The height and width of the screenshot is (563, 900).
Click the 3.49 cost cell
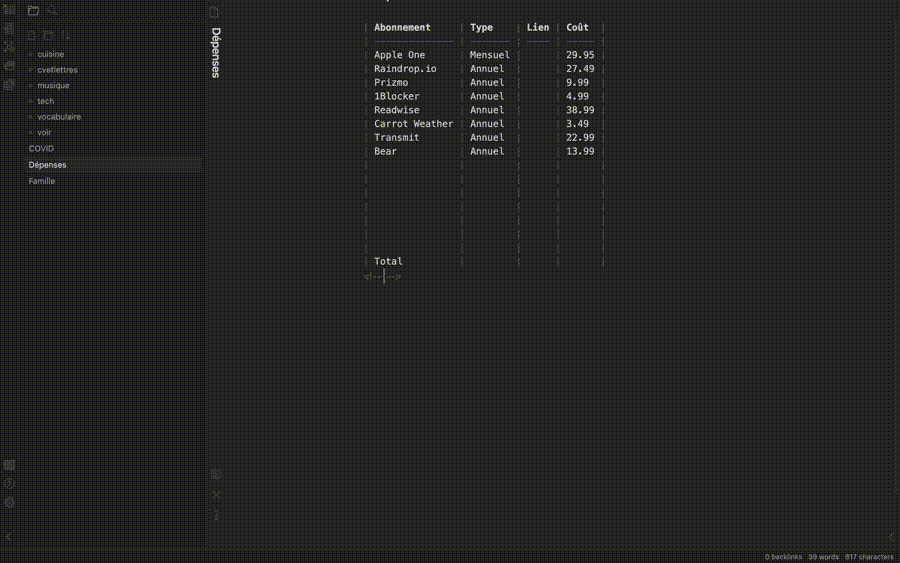577,124
